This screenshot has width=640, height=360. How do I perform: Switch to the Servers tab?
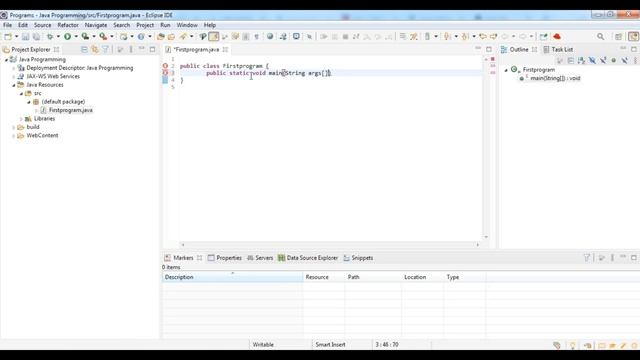point(260,258)
